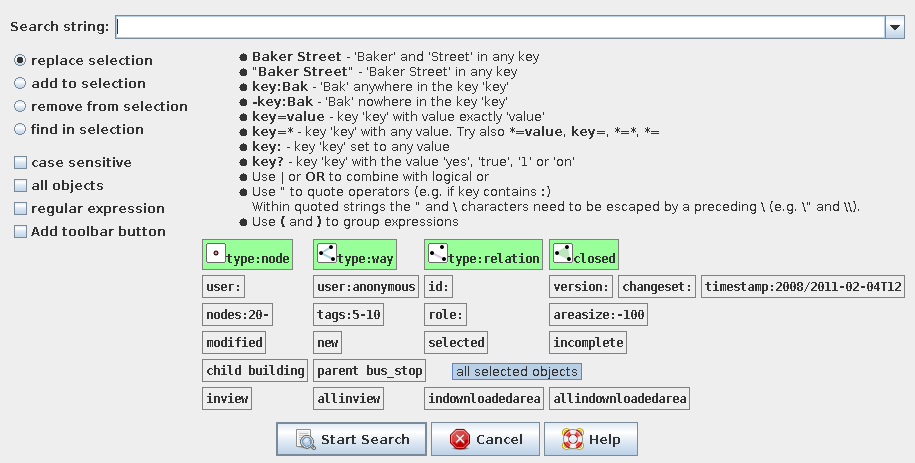Expand the search string history dropdown

coord(894,27)
